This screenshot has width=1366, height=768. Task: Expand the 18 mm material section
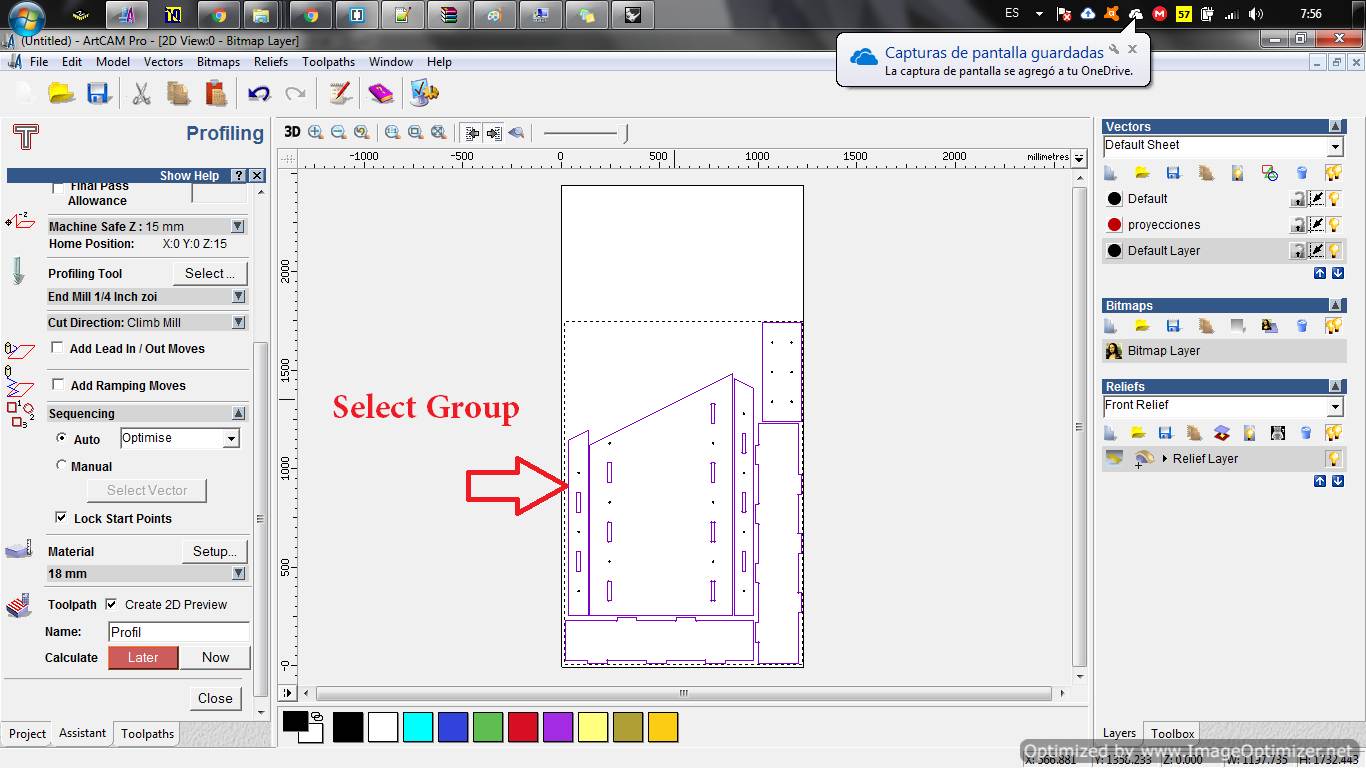pyautogui.click(x=238, y=574)
